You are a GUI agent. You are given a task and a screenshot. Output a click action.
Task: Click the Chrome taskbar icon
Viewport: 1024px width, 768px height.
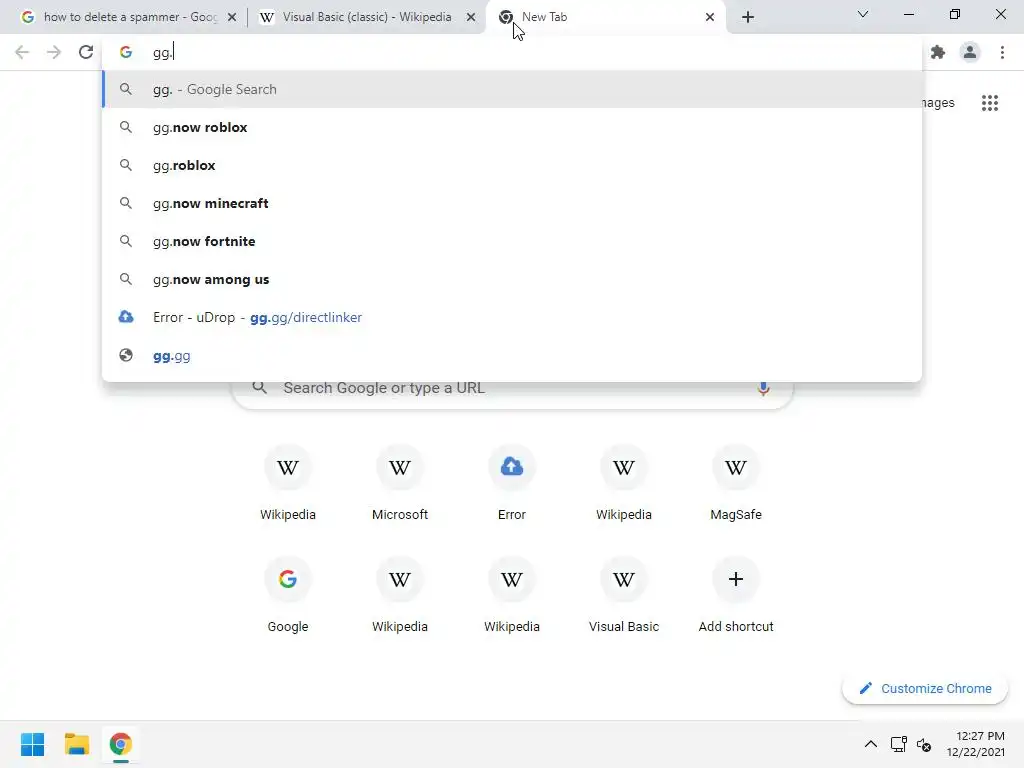pos(120,744)
